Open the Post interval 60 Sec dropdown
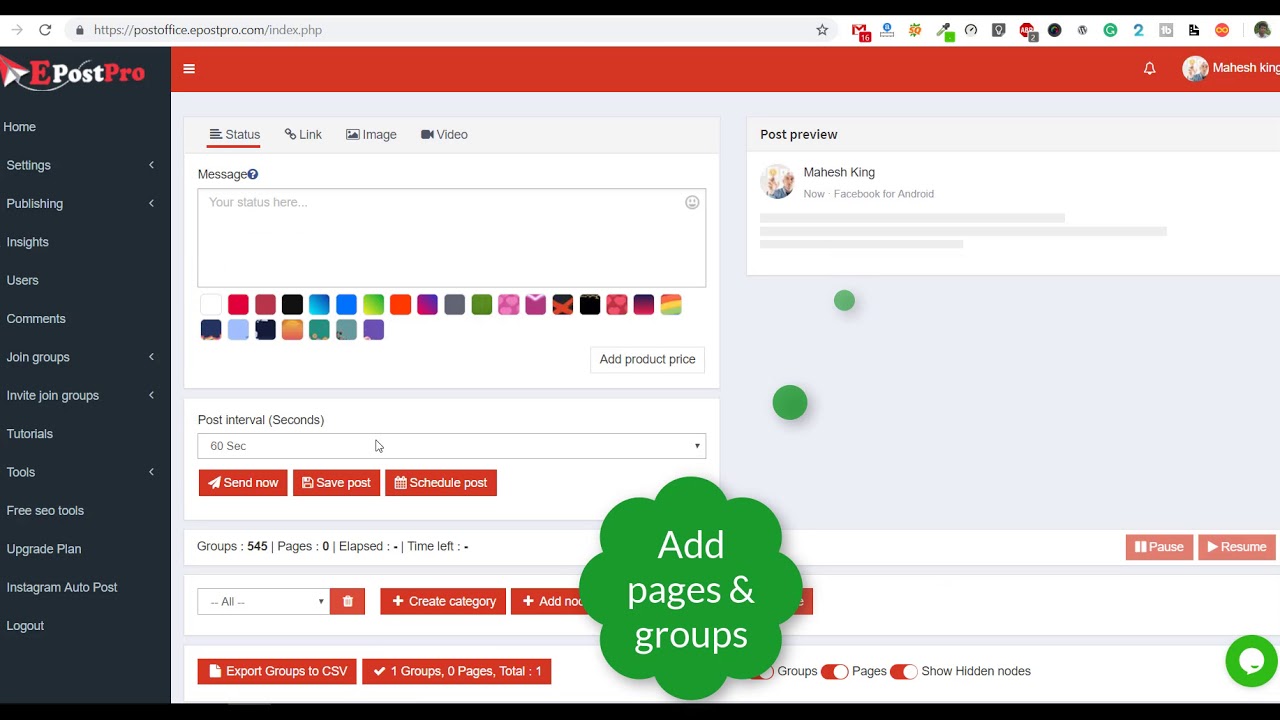The height and width of the screenshot is (720, 1280). coord(452,446)
